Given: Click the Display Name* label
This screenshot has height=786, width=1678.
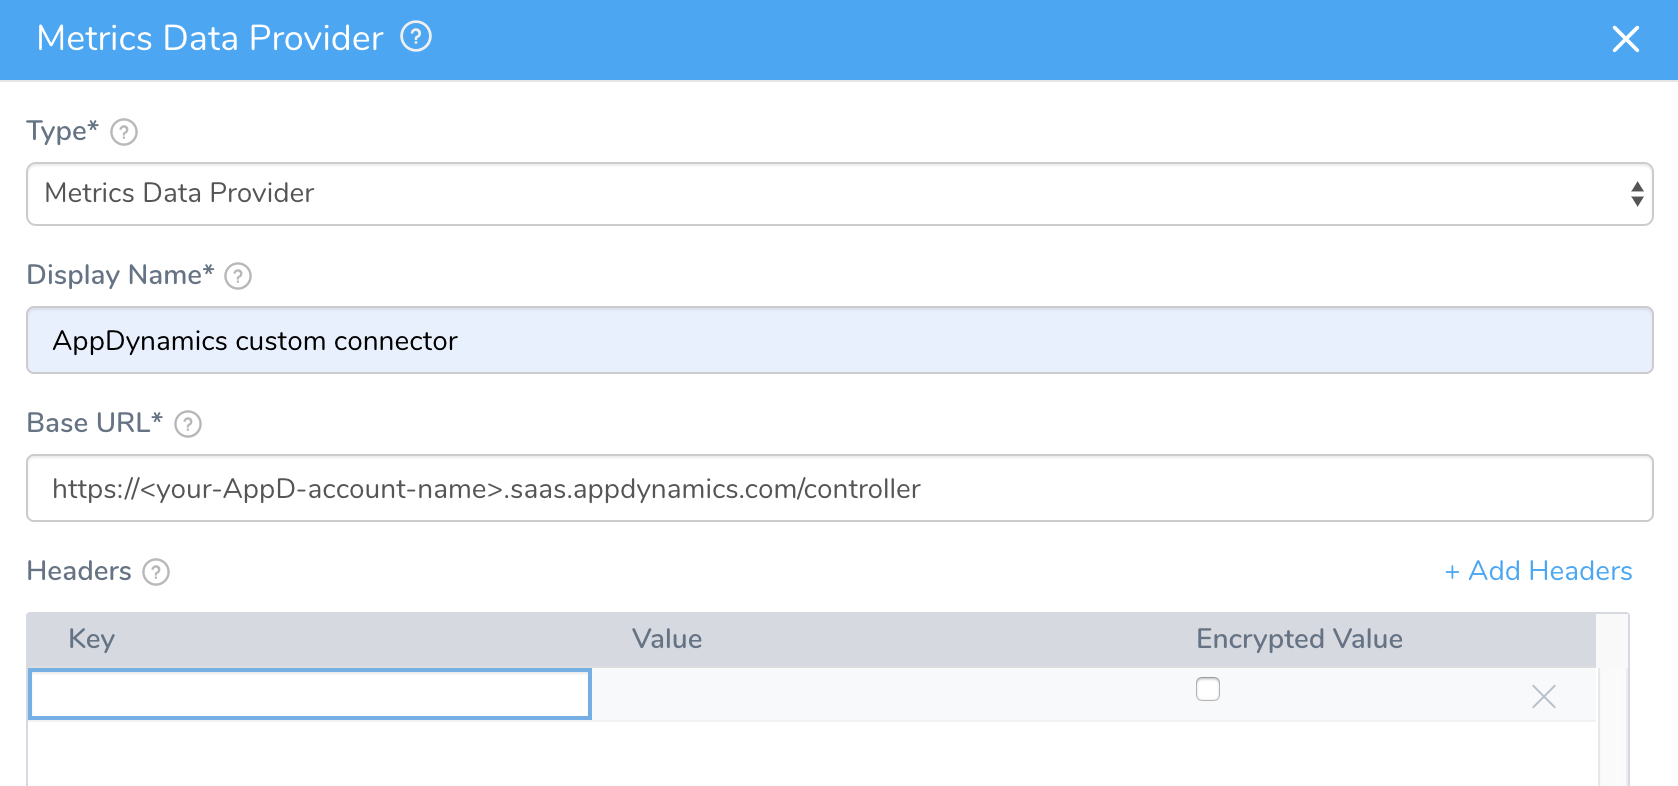Looking at the screenshot, I should click(x=120, y=275).
